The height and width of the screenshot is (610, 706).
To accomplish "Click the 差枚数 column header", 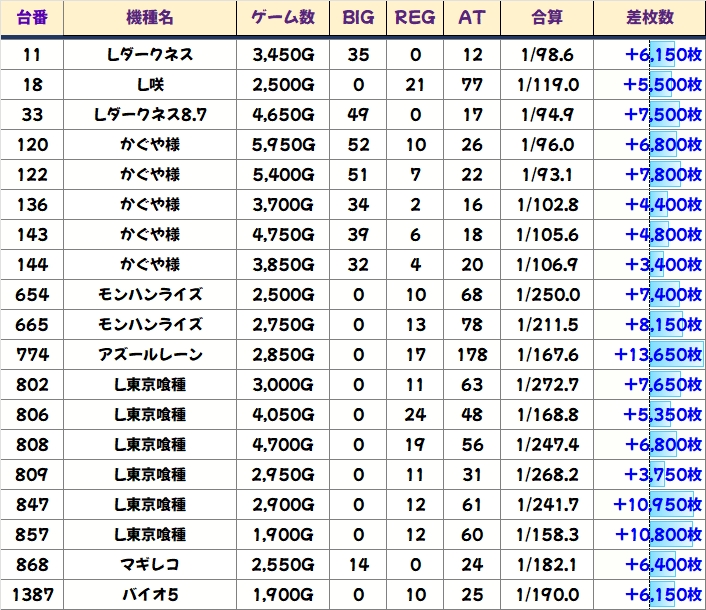I will (x=648, y=18).
